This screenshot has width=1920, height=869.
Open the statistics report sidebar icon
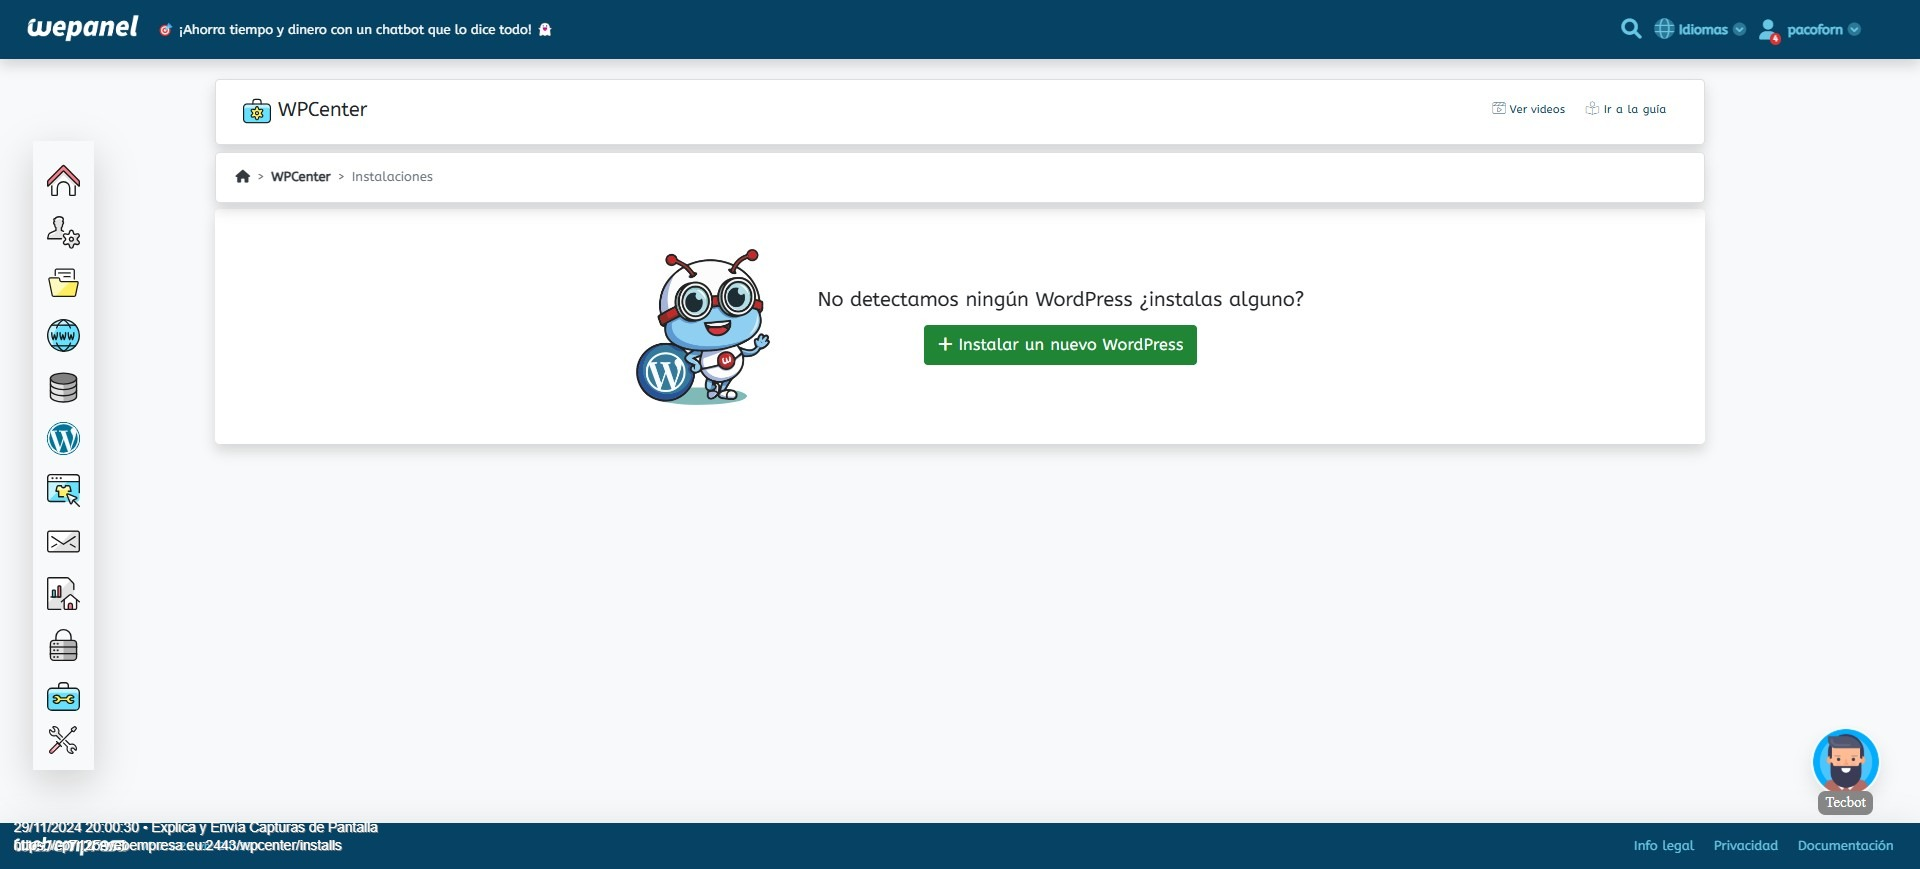tap(63, 594)
